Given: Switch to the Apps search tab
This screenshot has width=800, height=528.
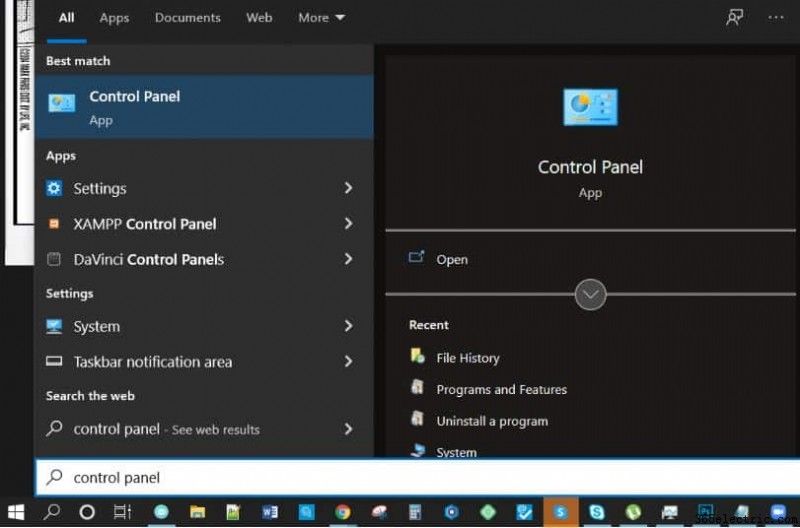Looking at the screenshot, I should pyautogui.click(x=114, y=18).
